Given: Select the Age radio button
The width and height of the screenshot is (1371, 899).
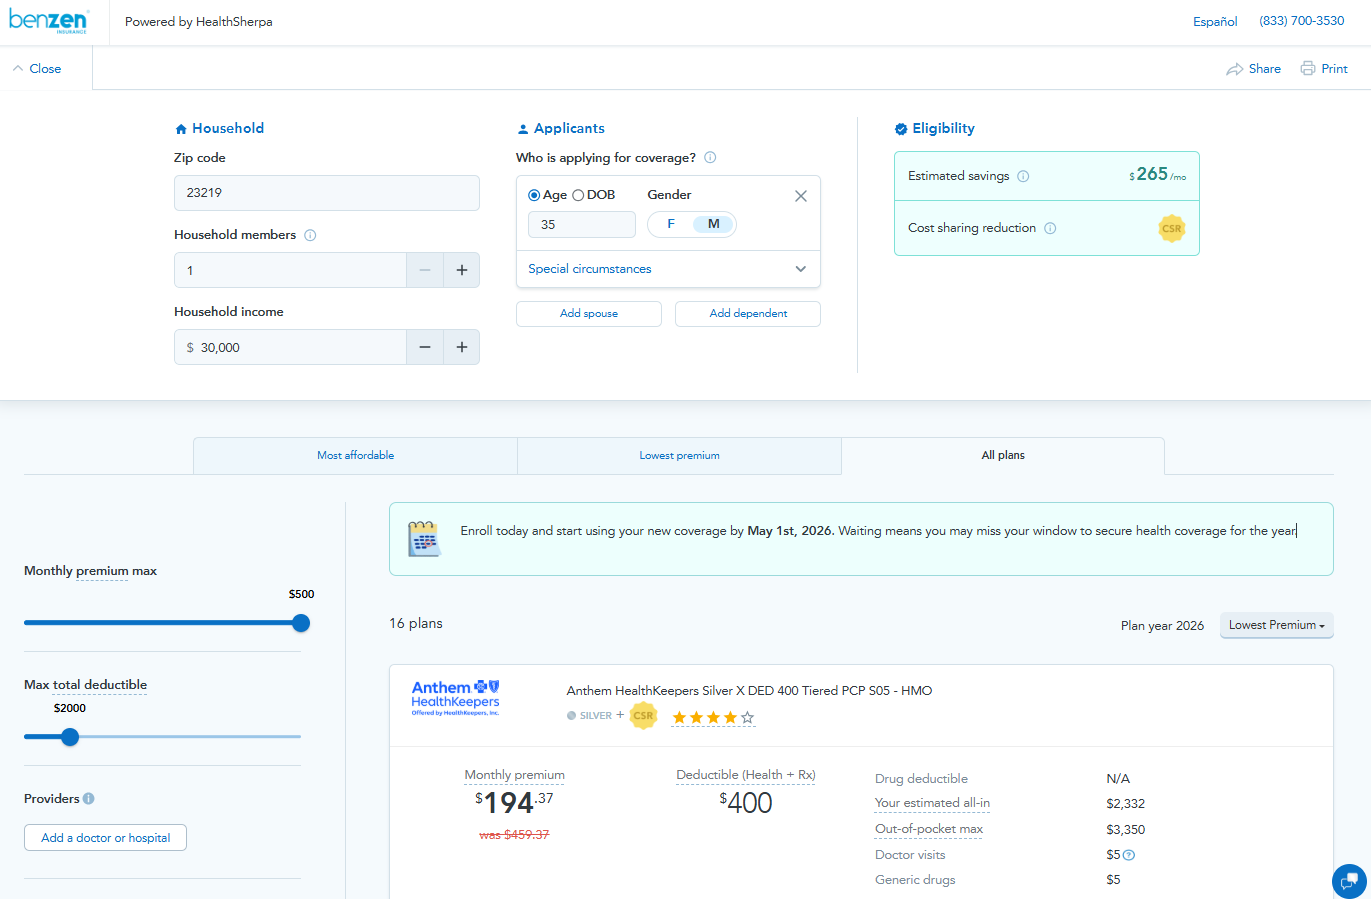Looking at the screenshot, I should coord(534,195).
